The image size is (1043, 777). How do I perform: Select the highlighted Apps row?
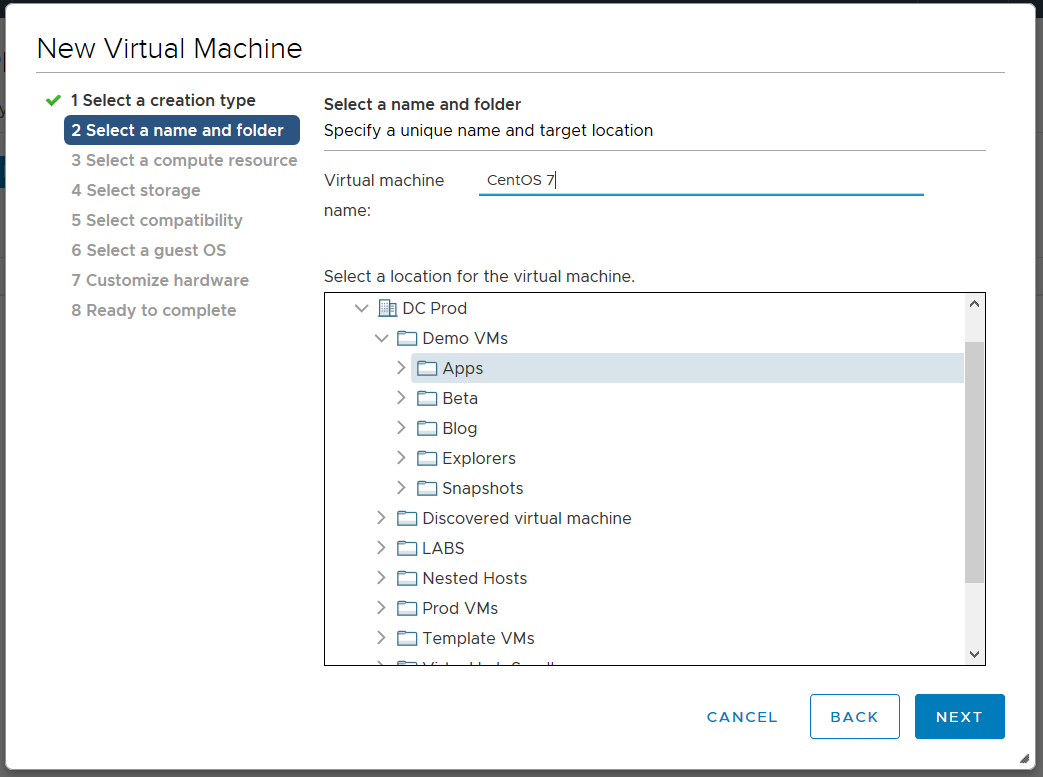[687, 368]
